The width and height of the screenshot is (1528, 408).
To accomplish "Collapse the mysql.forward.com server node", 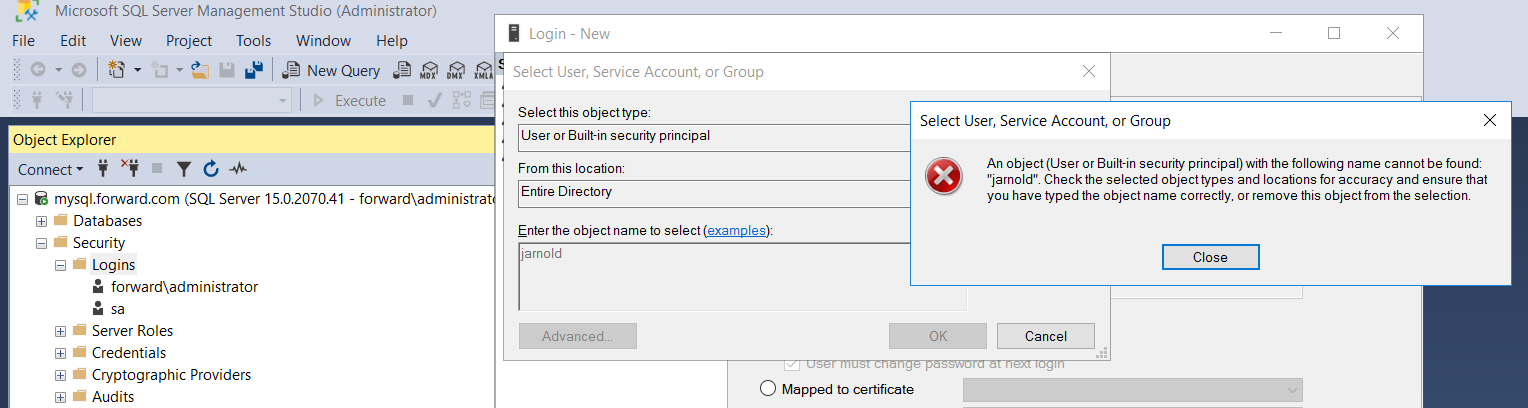I will (22, 199).
